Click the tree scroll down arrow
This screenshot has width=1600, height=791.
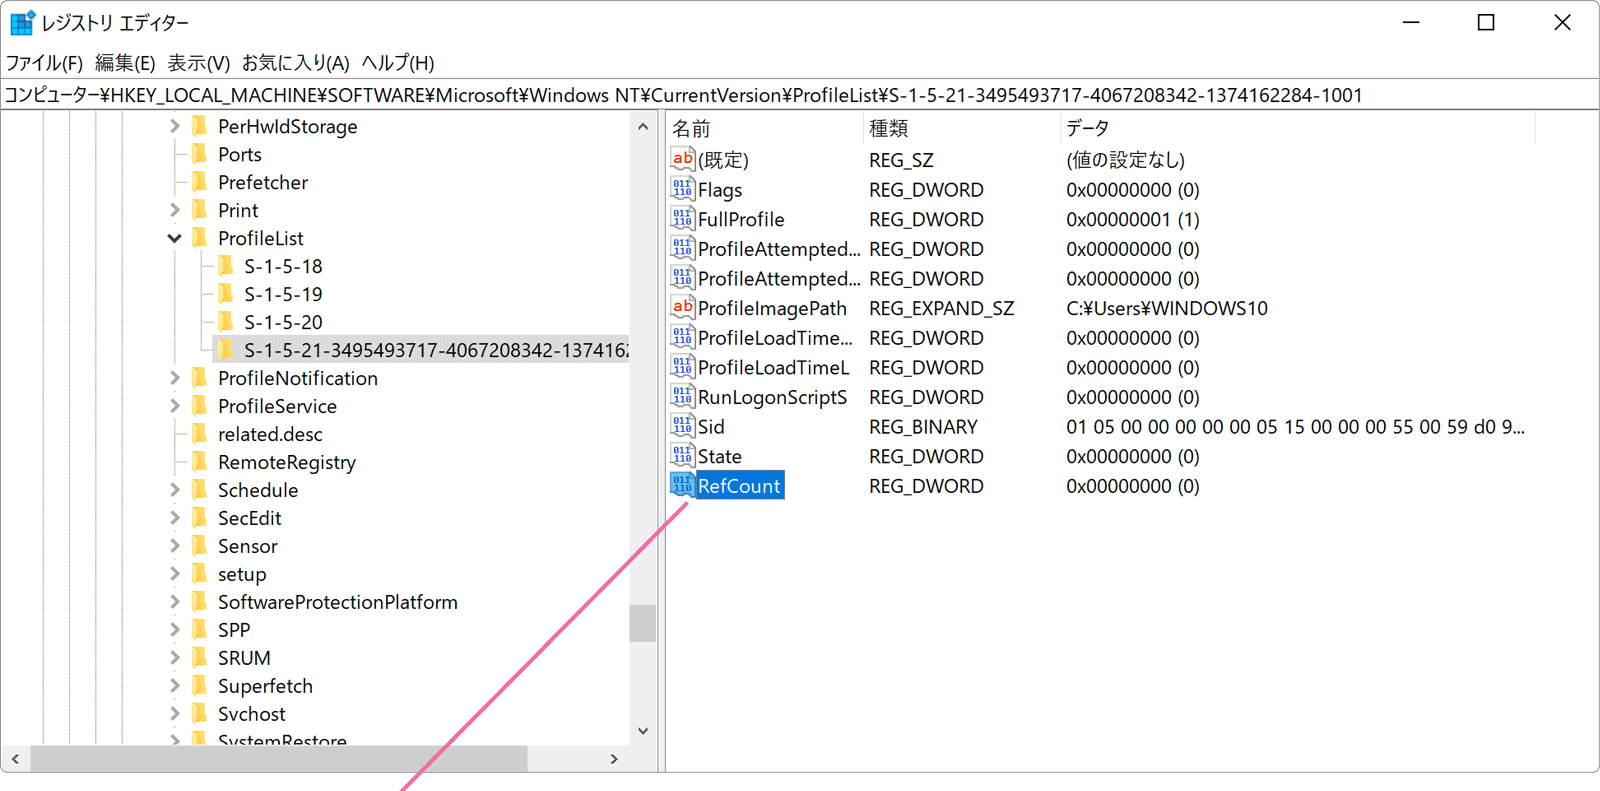pos(643,731)
